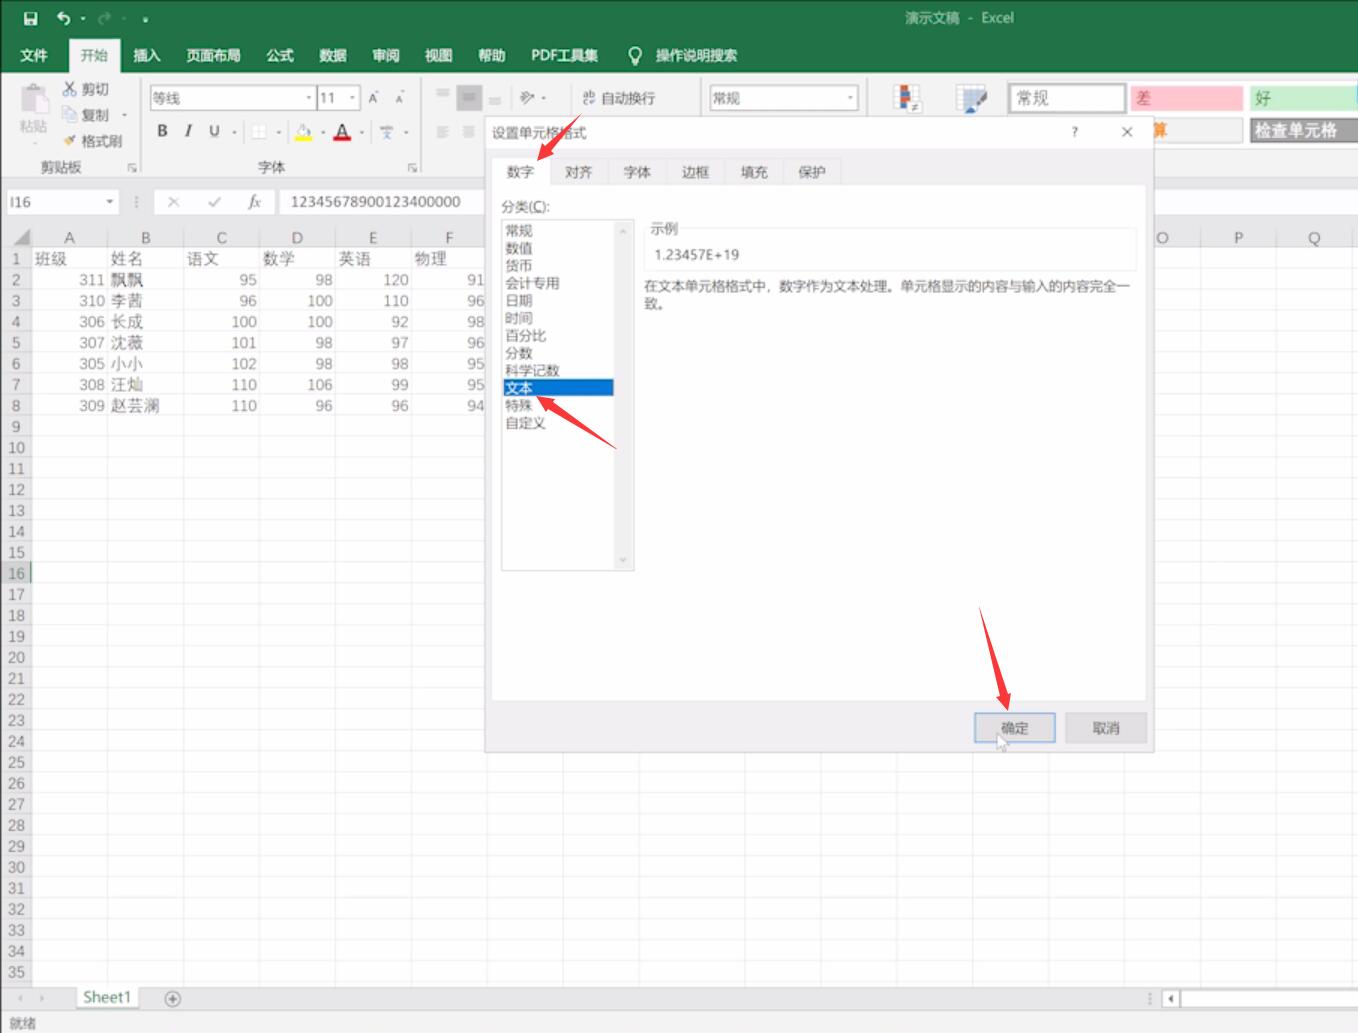
Task: Click the category list scrollbar down arrow
Action: pyautogui.click(x=623, y=560)
